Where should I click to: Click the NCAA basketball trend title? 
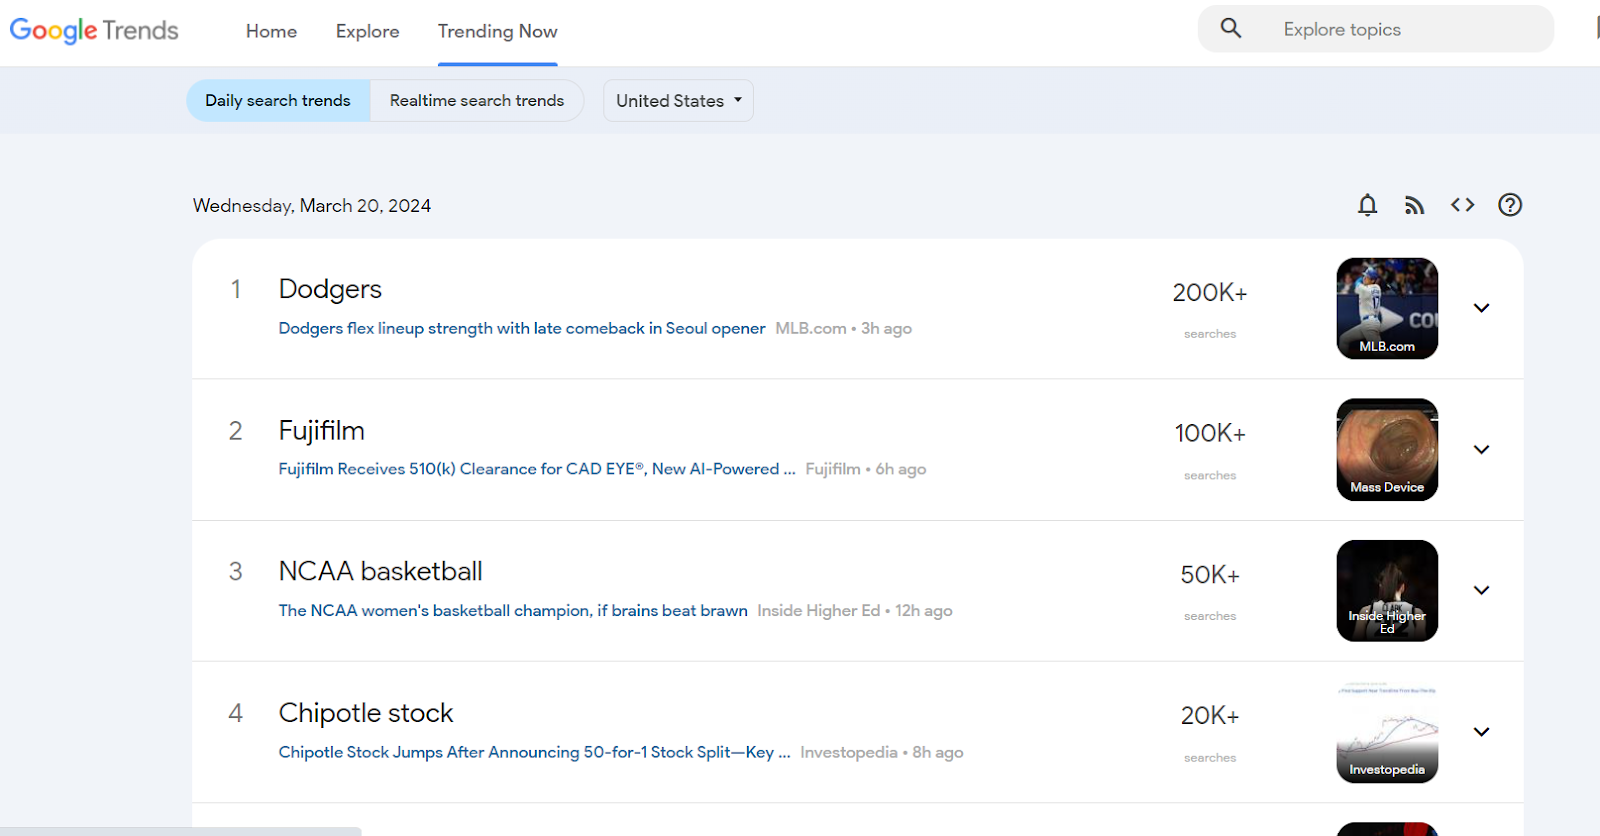click(x=380, y=572)
